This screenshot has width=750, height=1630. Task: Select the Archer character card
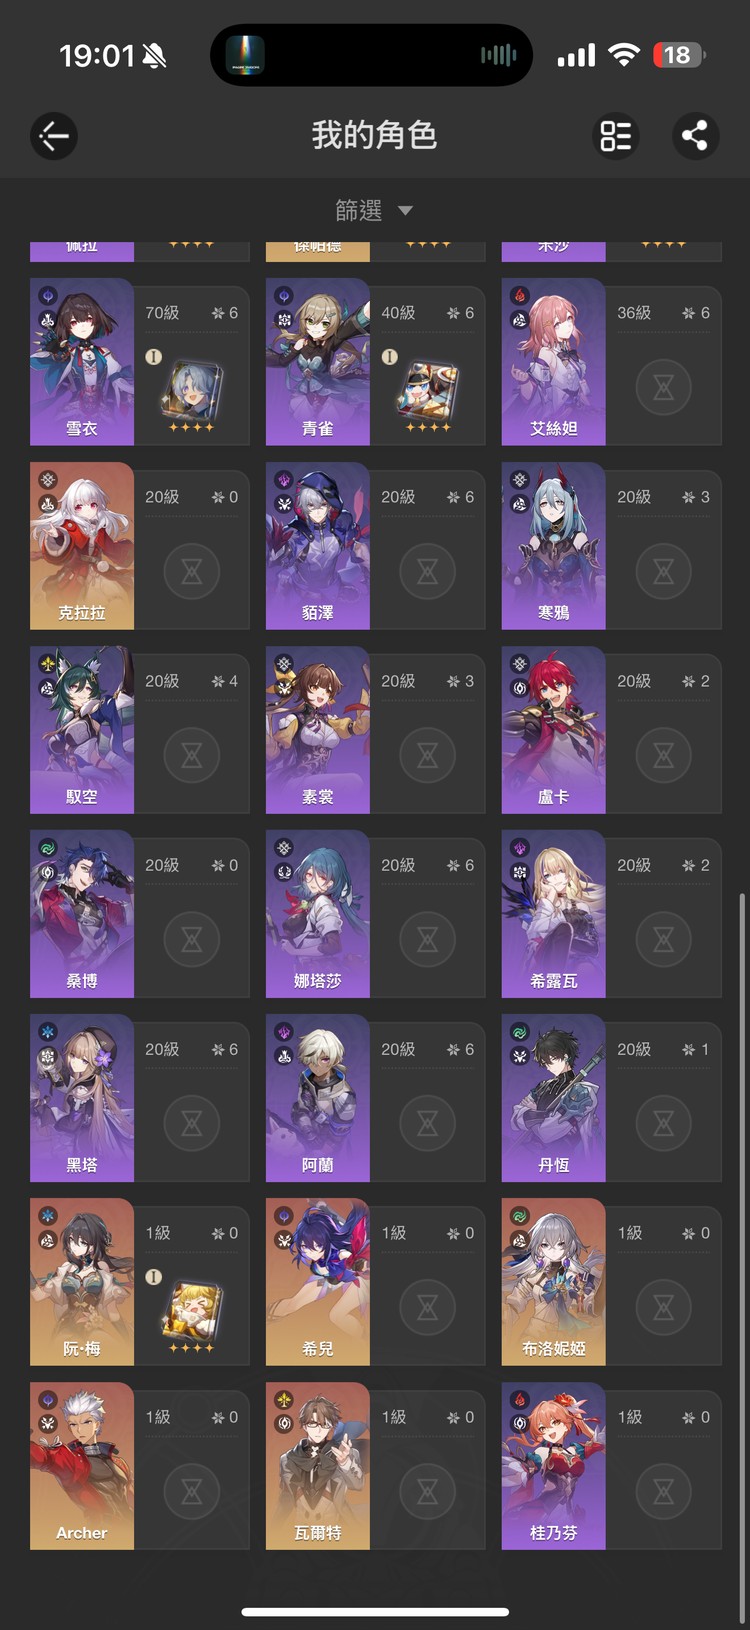pos(140,1466)
